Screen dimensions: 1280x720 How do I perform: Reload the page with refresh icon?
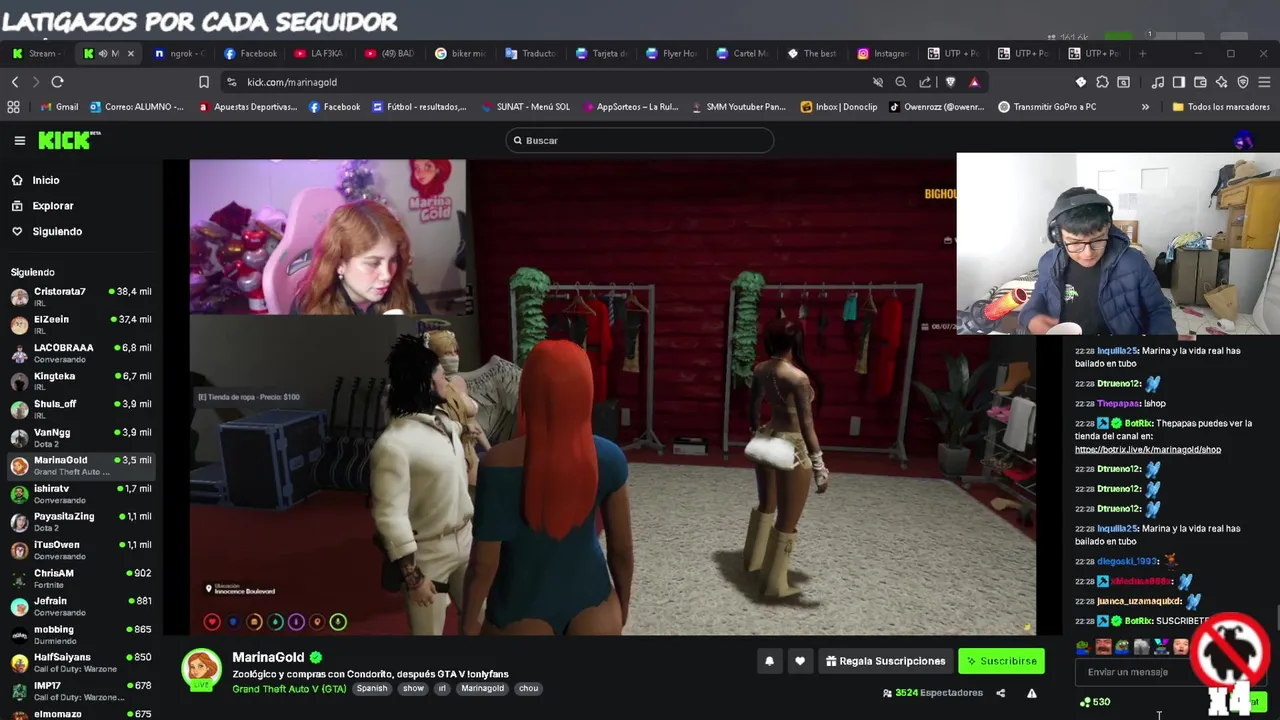57,82
